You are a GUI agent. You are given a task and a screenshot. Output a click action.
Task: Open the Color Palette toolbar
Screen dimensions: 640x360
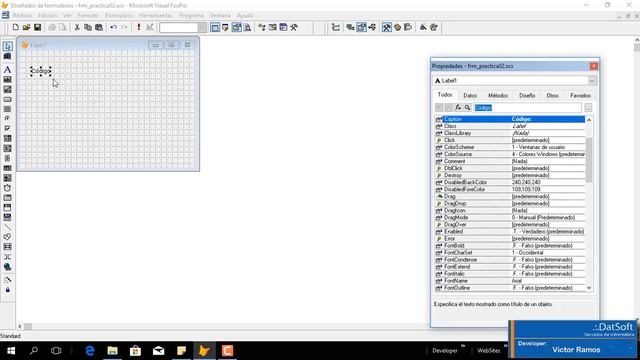(397, 27)
